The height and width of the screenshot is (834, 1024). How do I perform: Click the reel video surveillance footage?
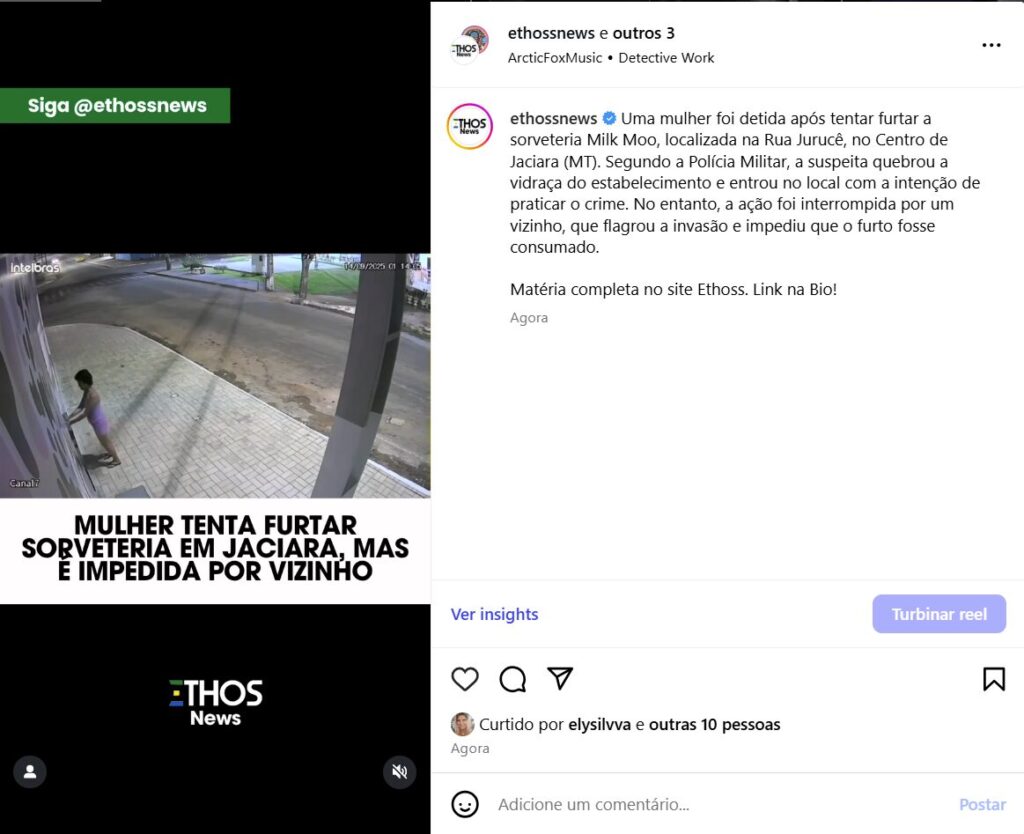(x=215, y=376)
